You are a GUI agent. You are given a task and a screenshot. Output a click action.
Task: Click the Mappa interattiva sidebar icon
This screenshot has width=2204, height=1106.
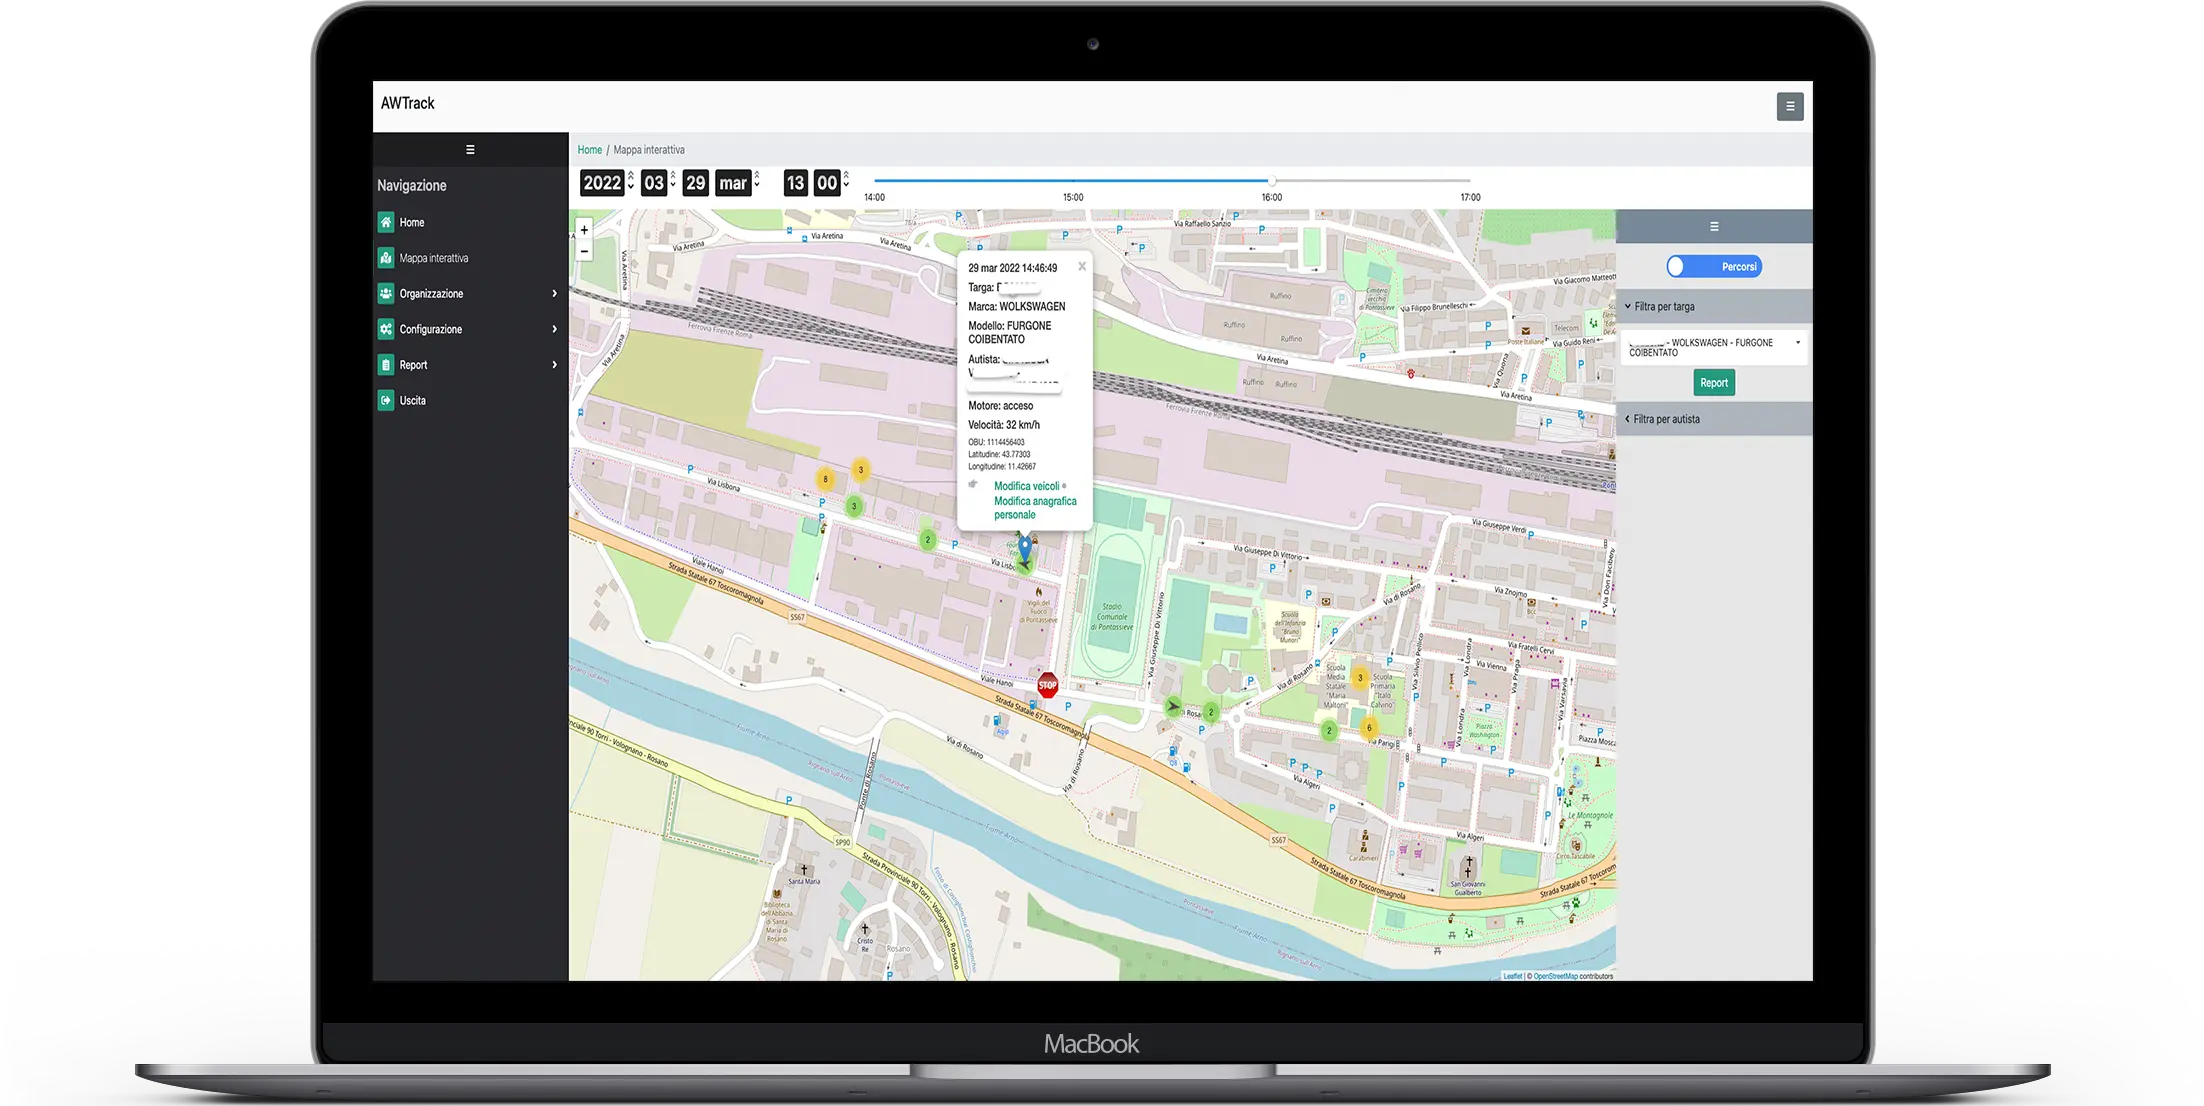point(386,258)
